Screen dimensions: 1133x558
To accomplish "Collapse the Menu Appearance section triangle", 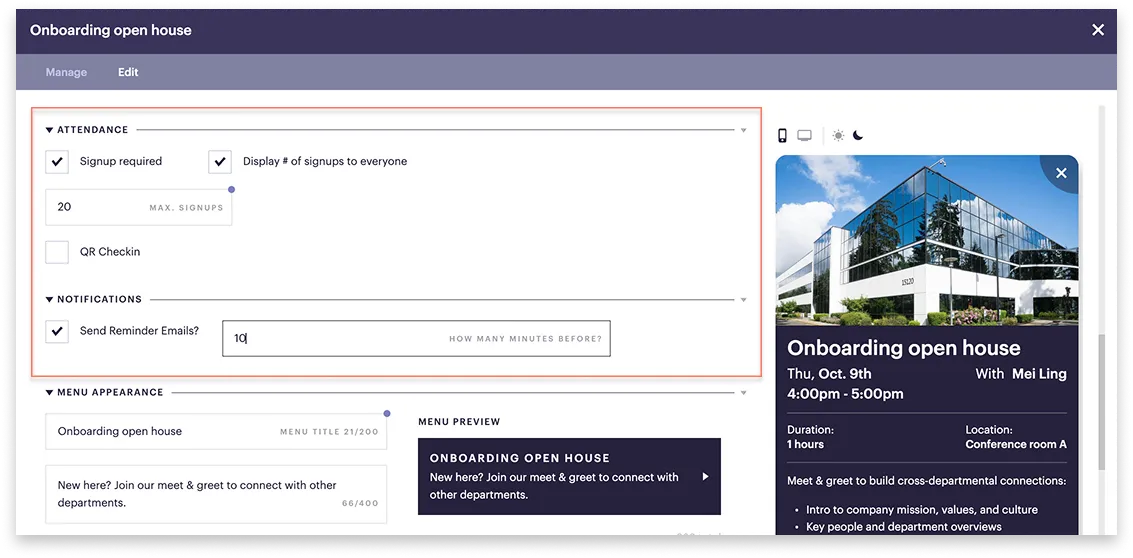I will tap(49, 392).
